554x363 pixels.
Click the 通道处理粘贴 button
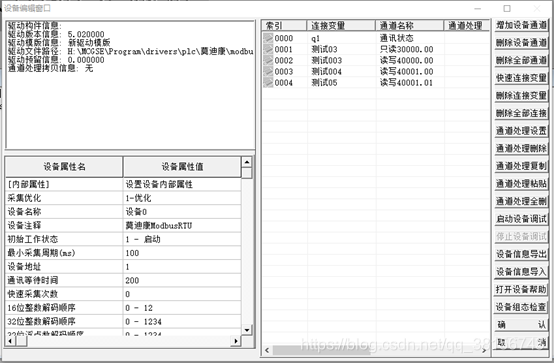coord(521,183)
